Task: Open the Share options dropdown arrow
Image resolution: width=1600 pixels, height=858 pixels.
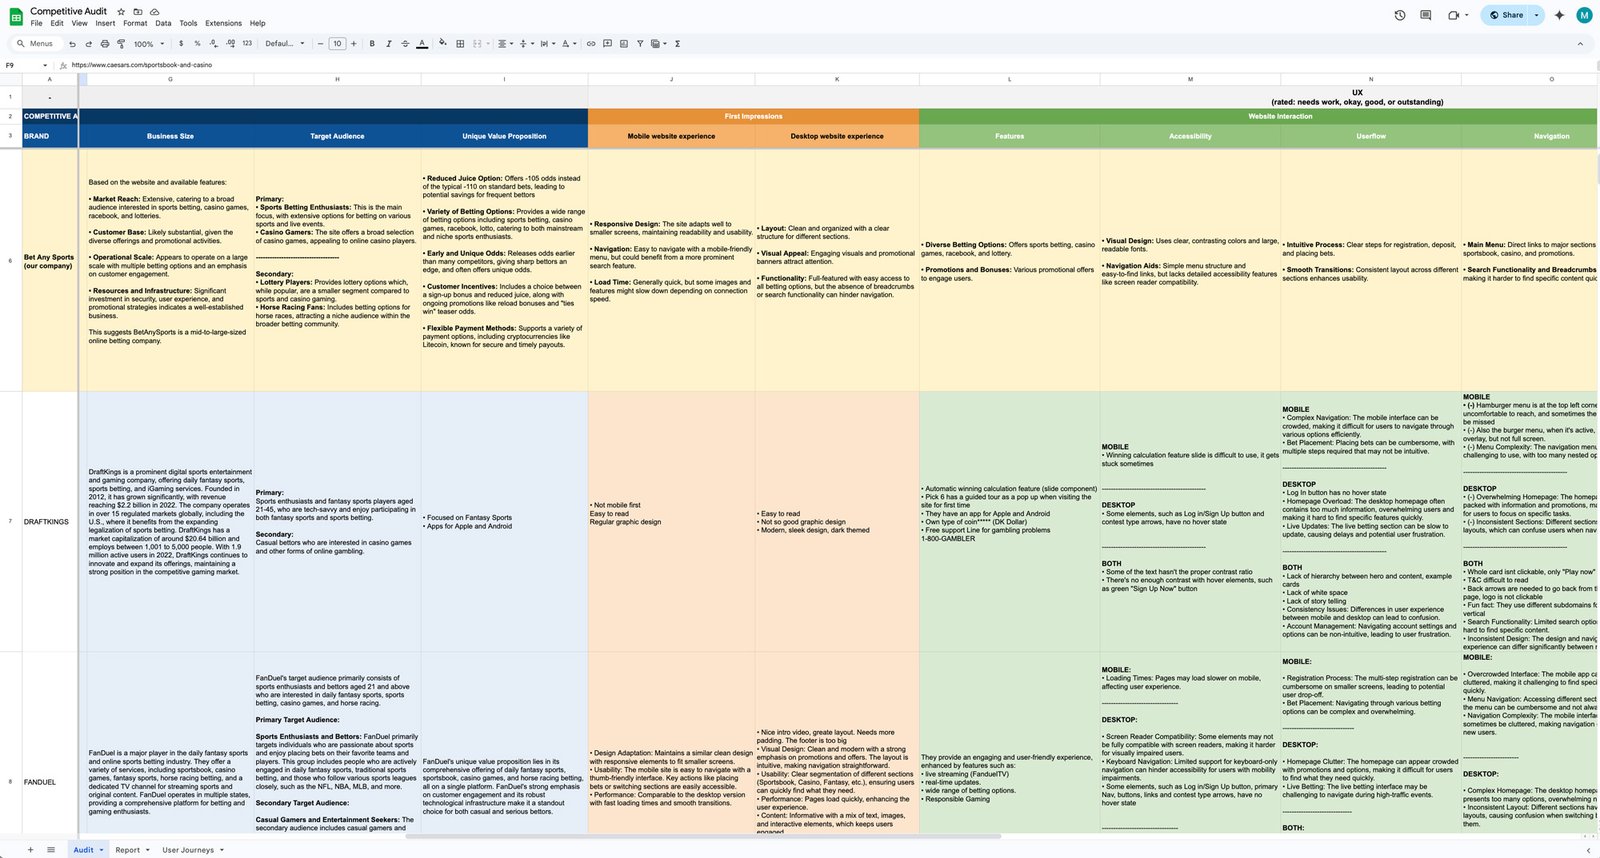Action: (x=1537, y=15)
